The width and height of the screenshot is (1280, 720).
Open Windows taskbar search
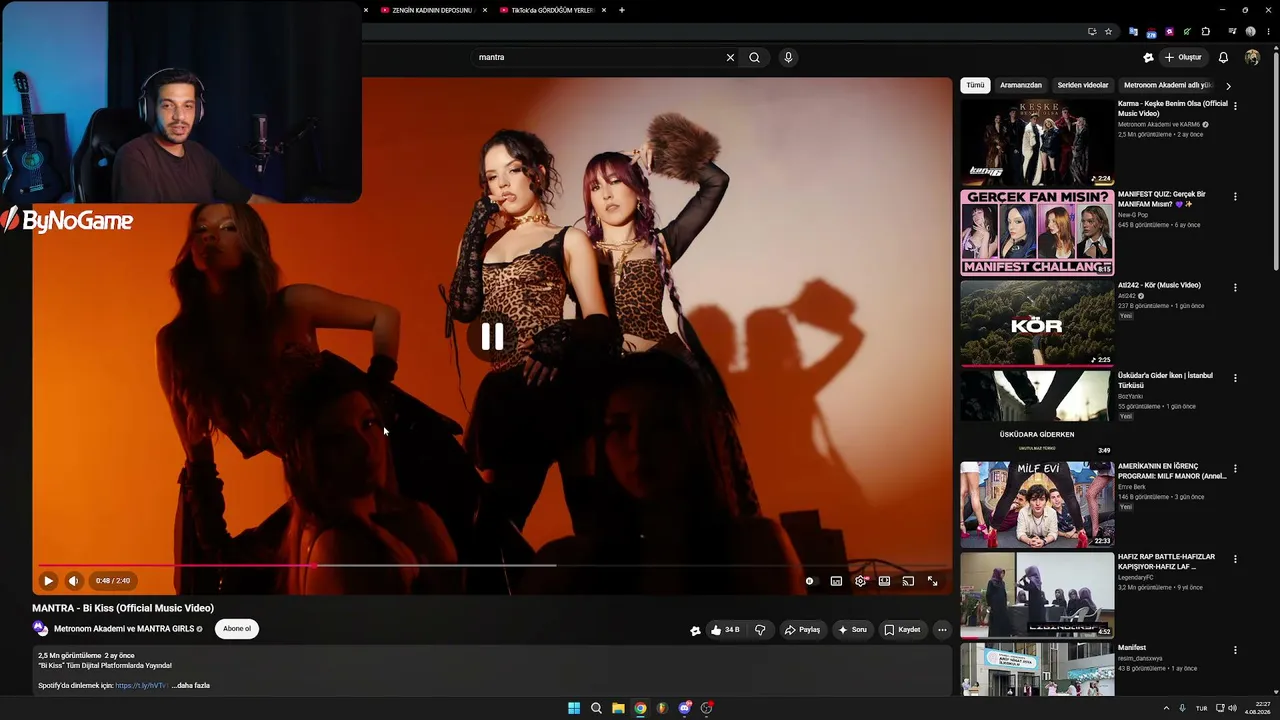[x=596, y=708]
